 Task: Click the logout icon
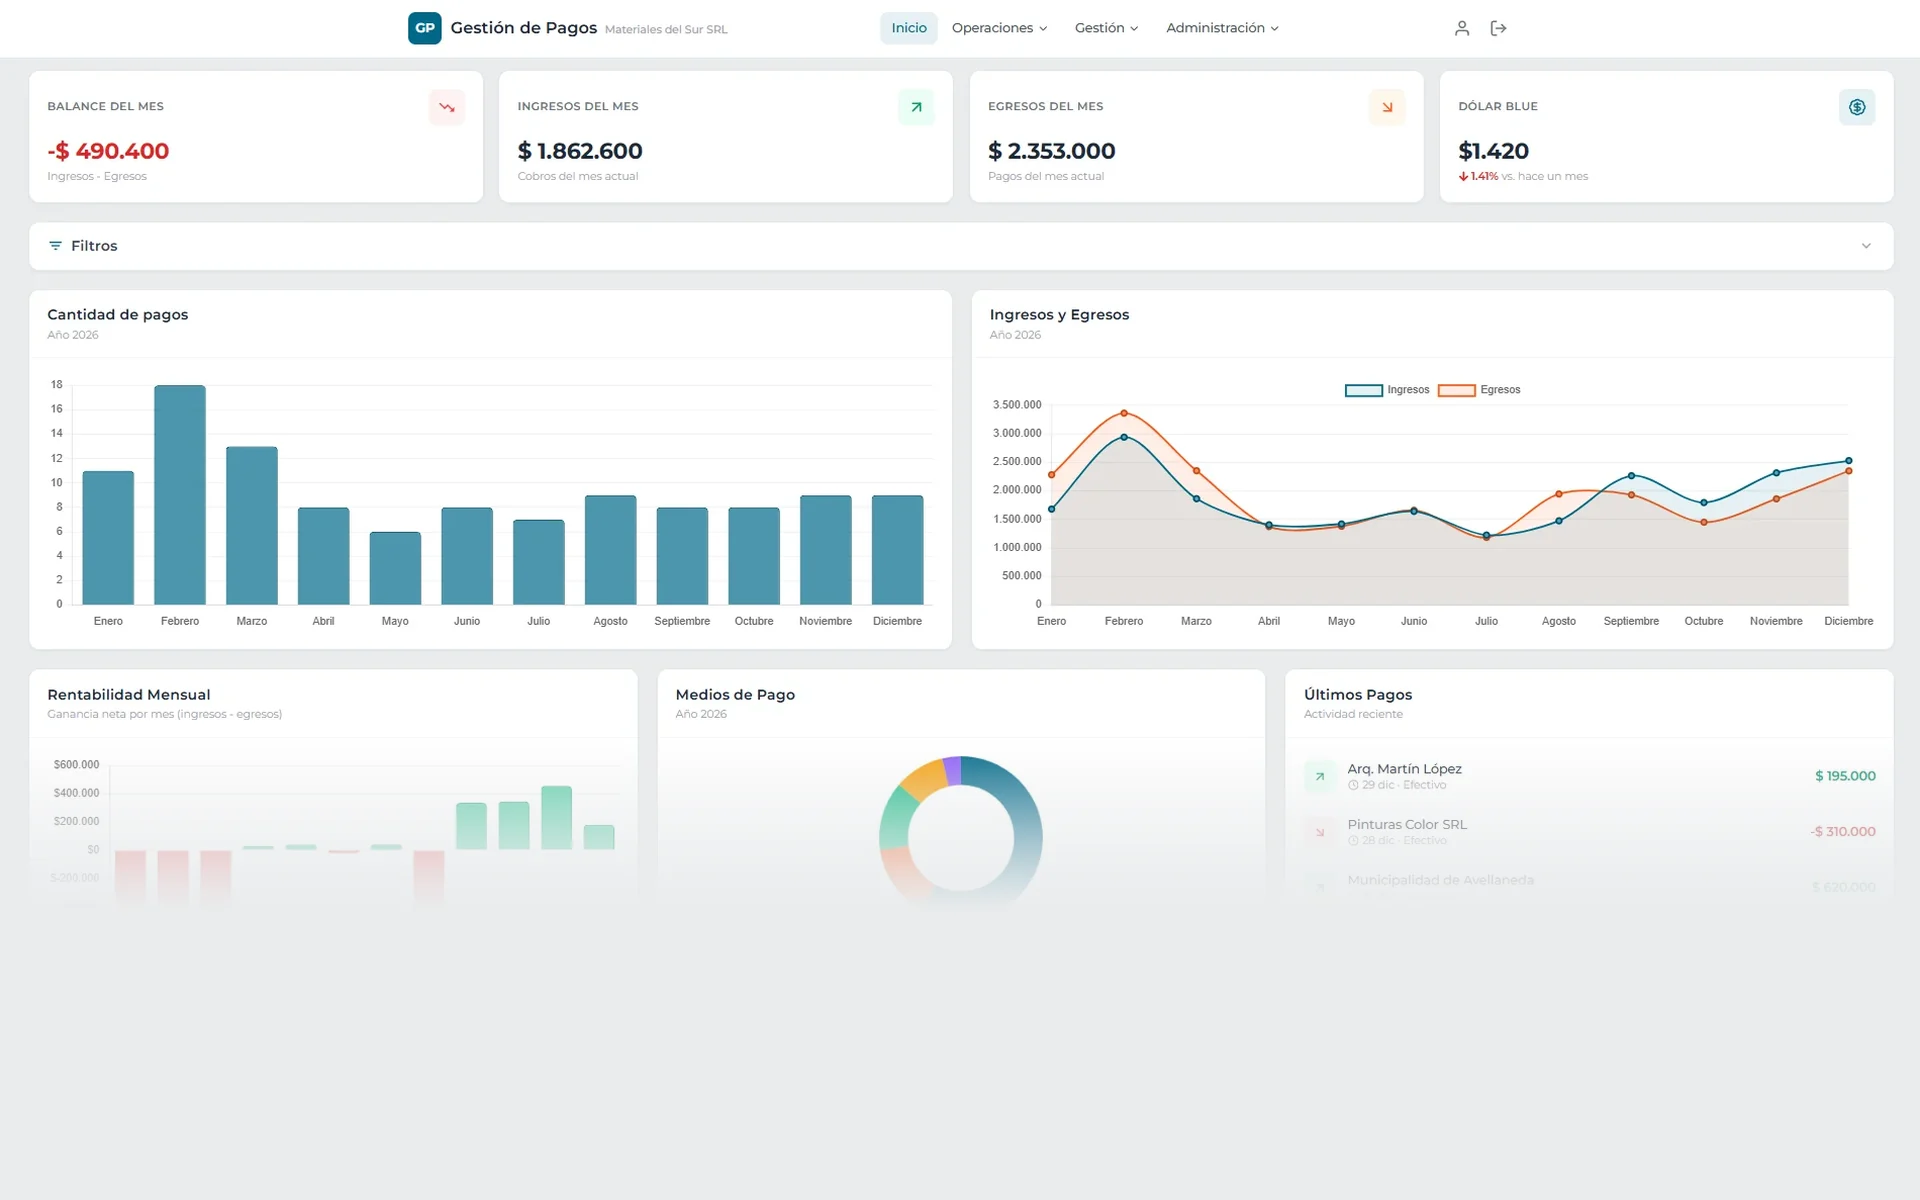pyautogui.click(x=1498, y=28)
